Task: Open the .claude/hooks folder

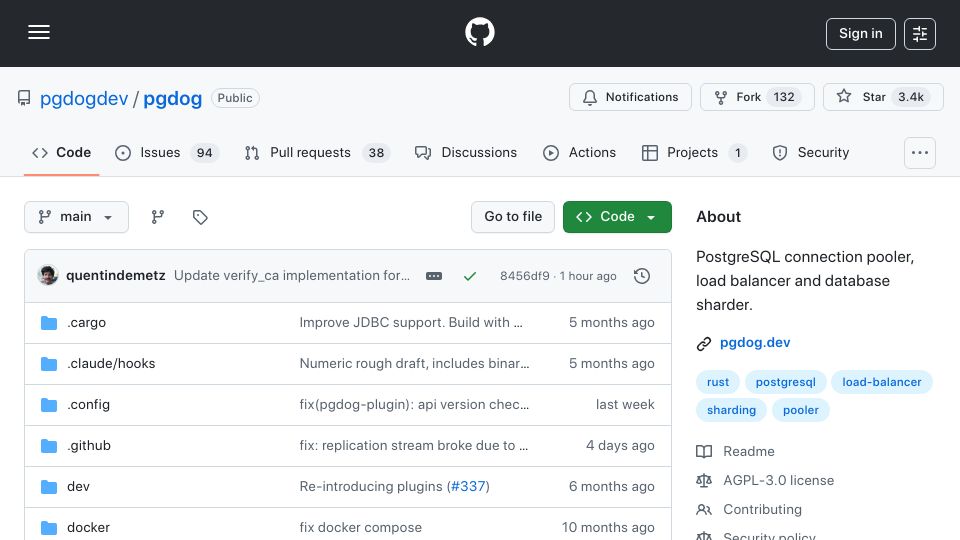Action: click(111, 364)
